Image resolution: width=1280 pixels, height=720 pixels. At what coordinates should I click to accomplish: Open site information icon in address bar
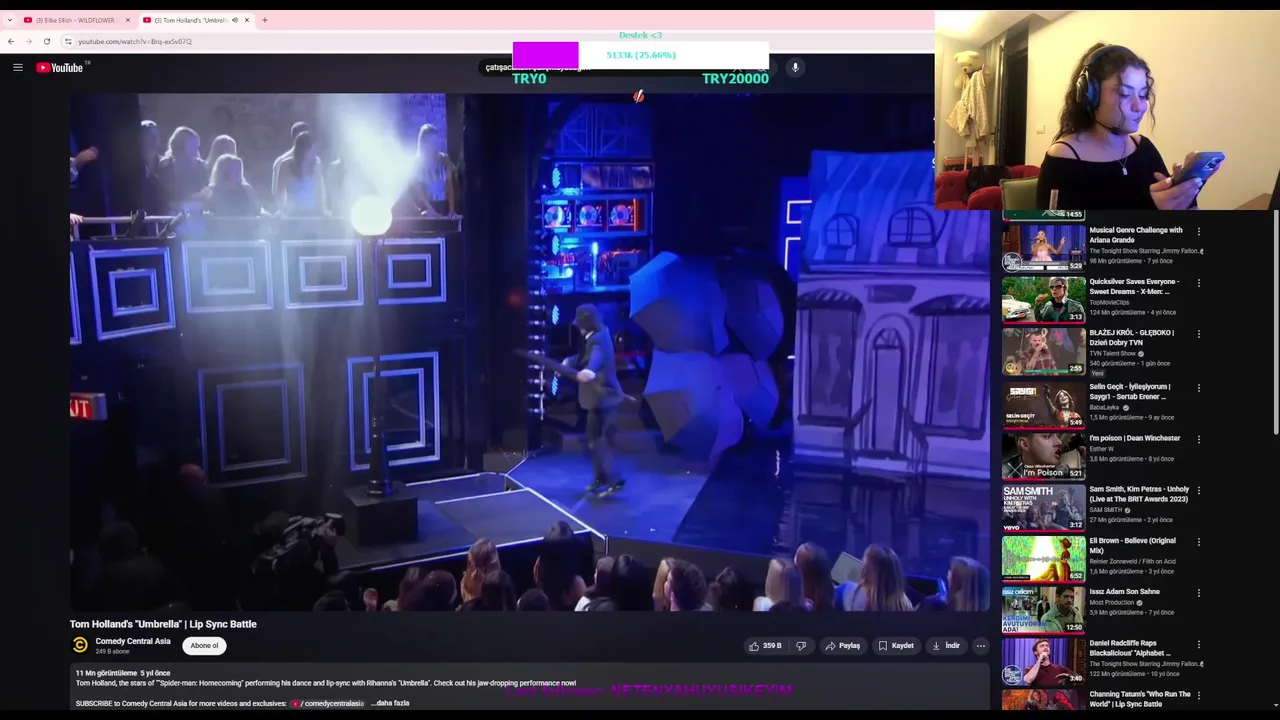(68, 41)
